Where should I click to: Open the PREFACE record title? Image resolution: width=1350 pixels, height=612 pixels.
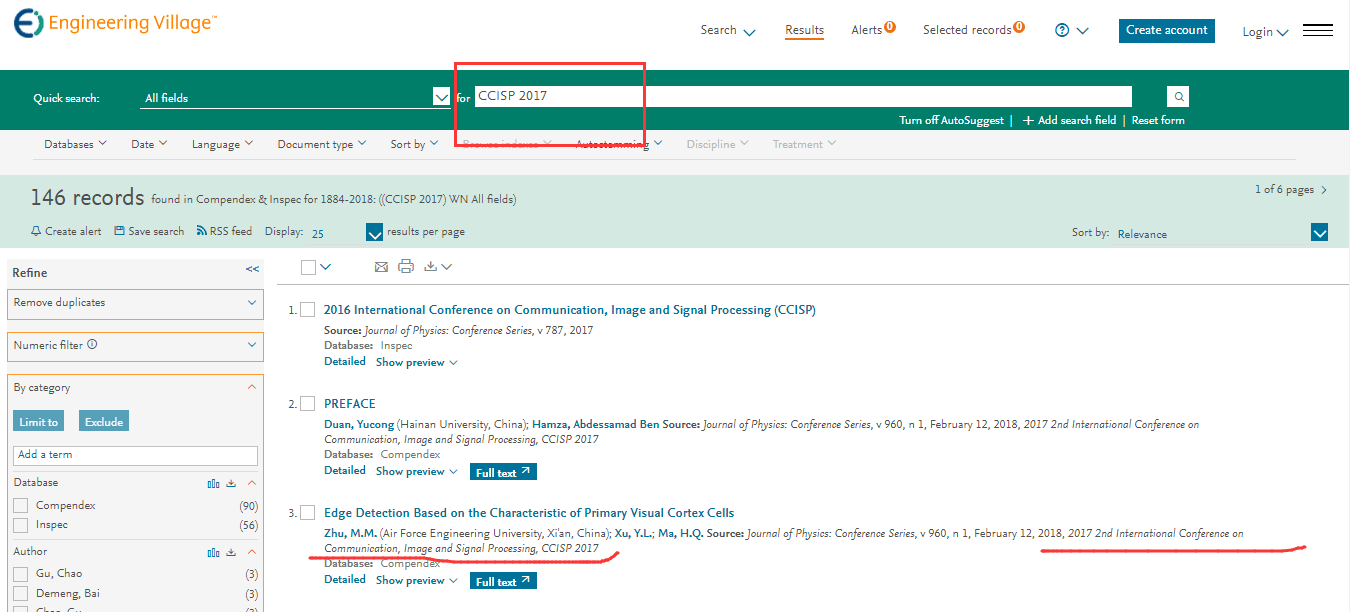350,404
